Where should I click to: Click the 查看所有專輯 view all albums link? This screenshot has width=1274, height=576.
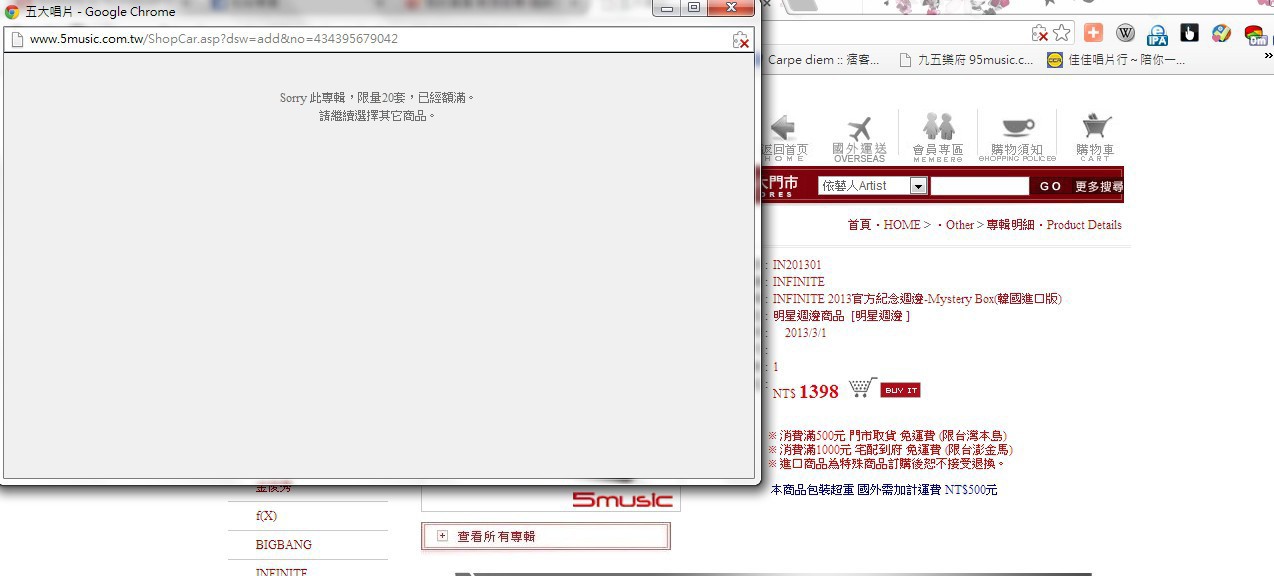click(496, 537)
